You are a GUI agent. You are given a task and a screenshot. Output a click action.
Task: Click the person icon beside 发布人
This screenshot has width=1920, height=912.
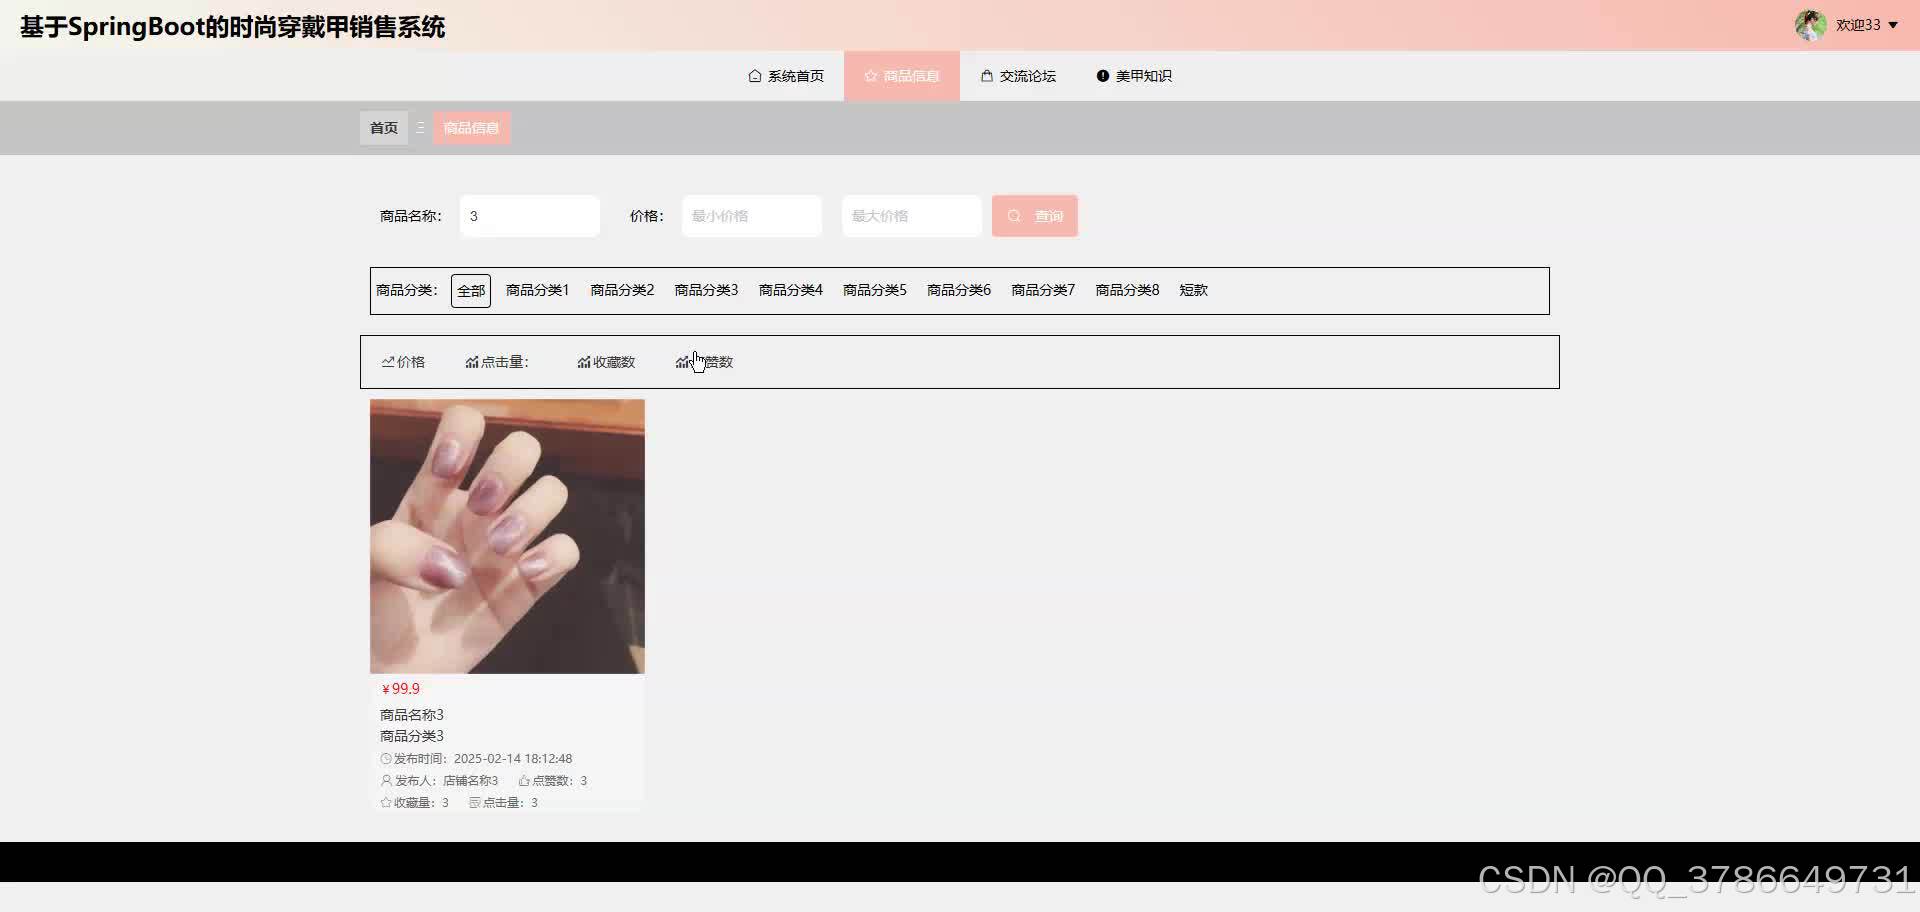pos(386,781)
